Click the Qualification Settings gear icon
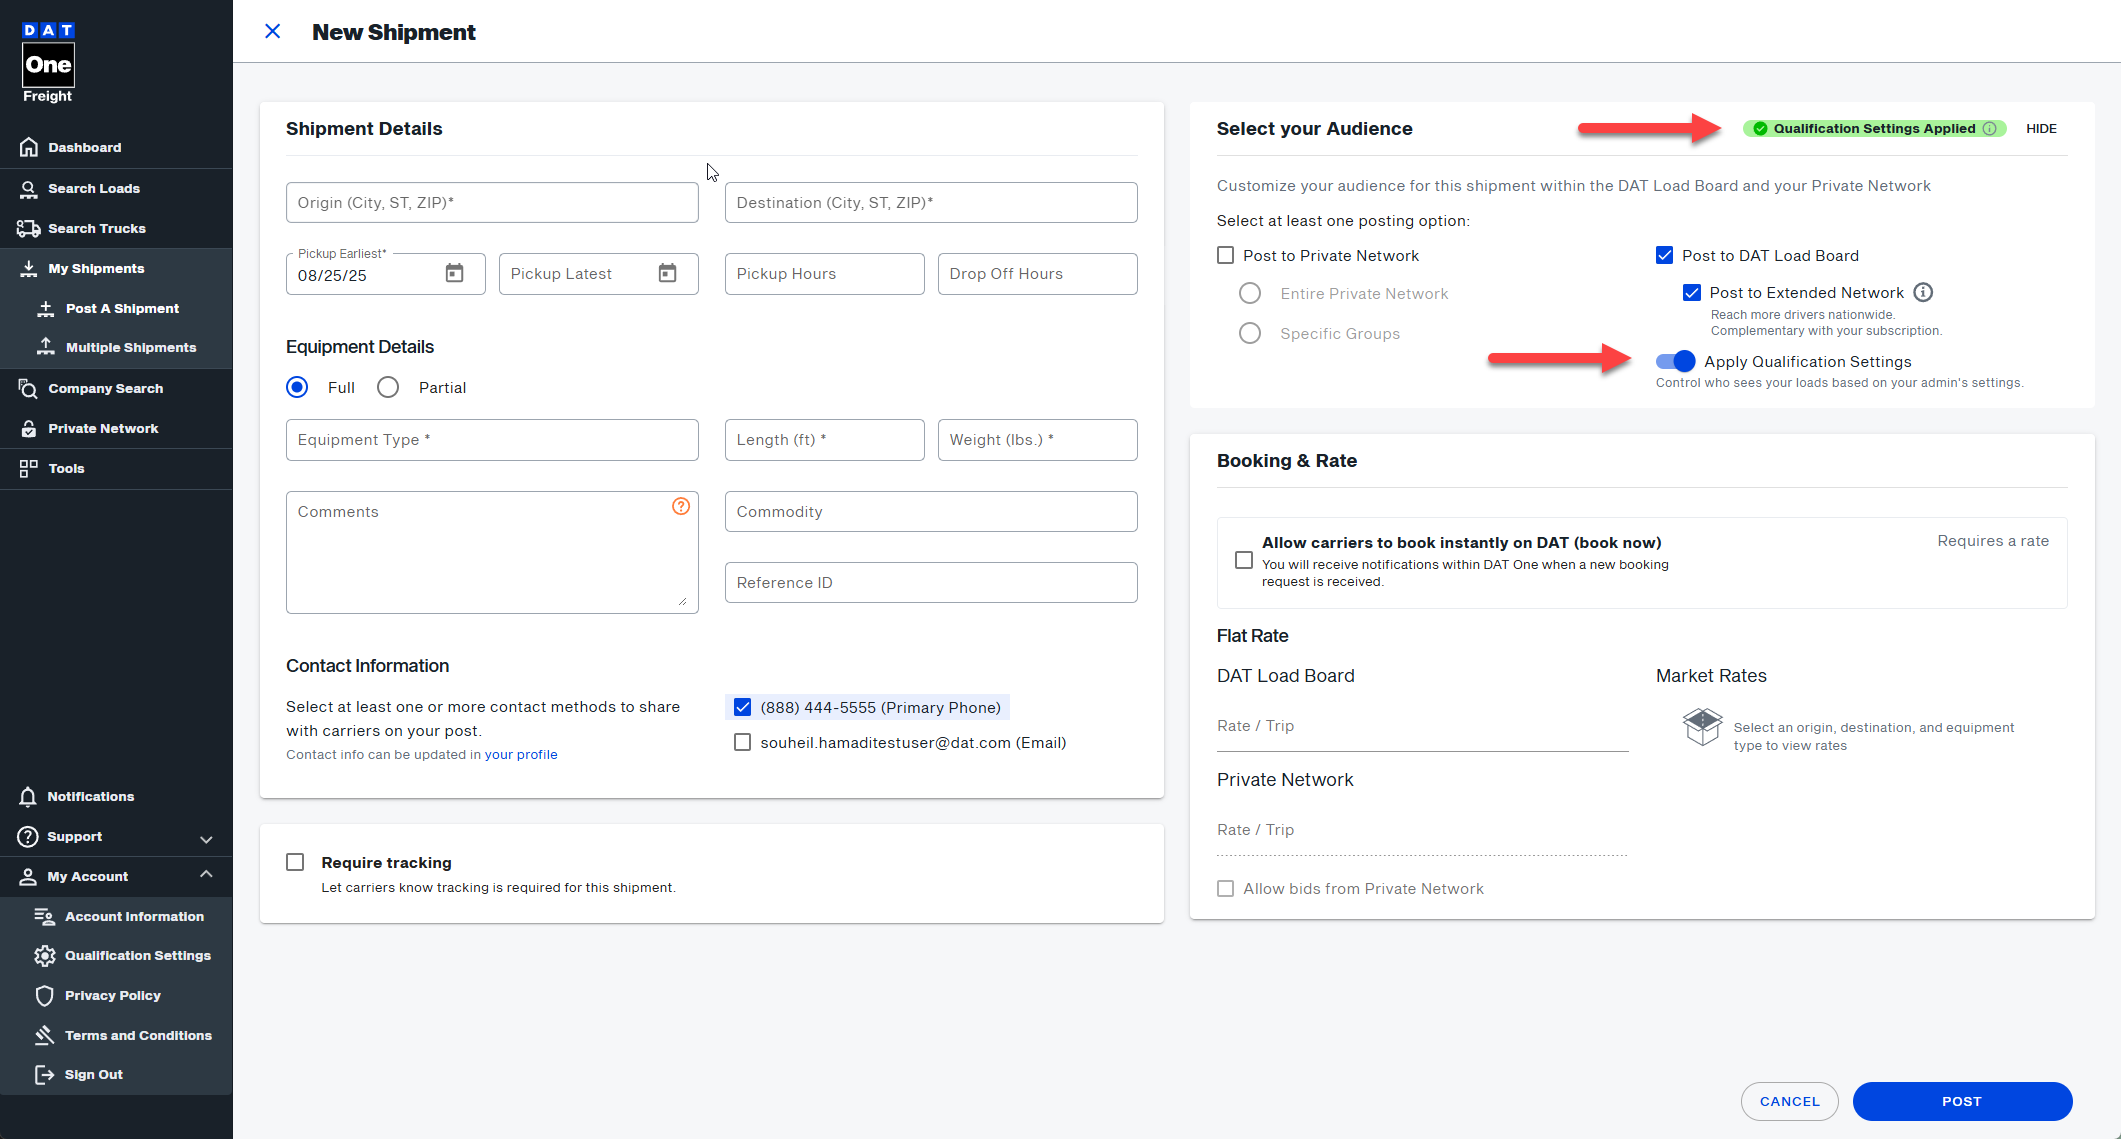 [x=45, y=955]
